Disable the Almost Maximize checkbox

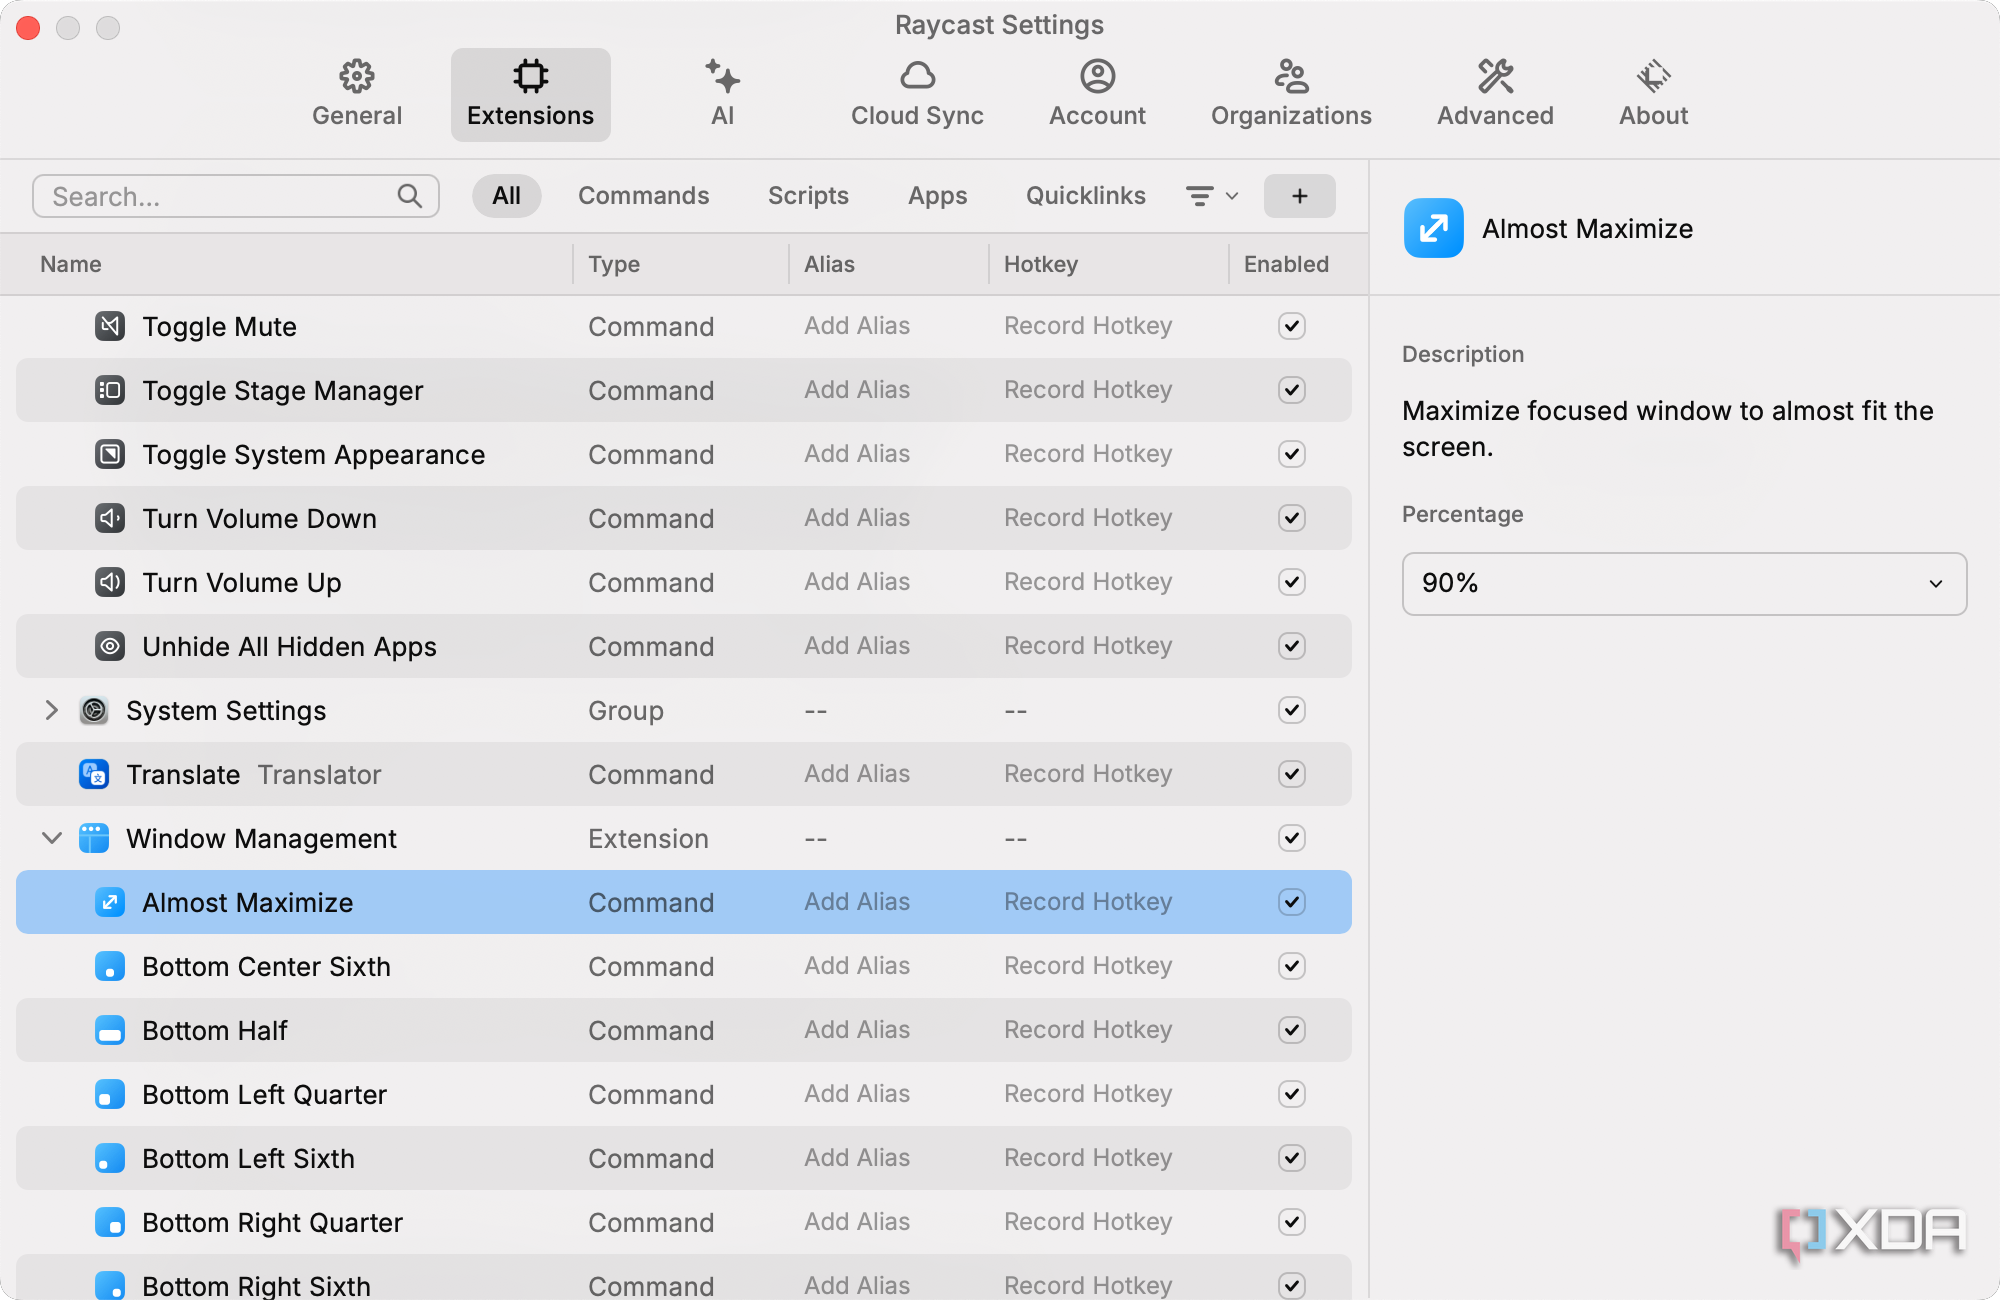pos(1292,902)
